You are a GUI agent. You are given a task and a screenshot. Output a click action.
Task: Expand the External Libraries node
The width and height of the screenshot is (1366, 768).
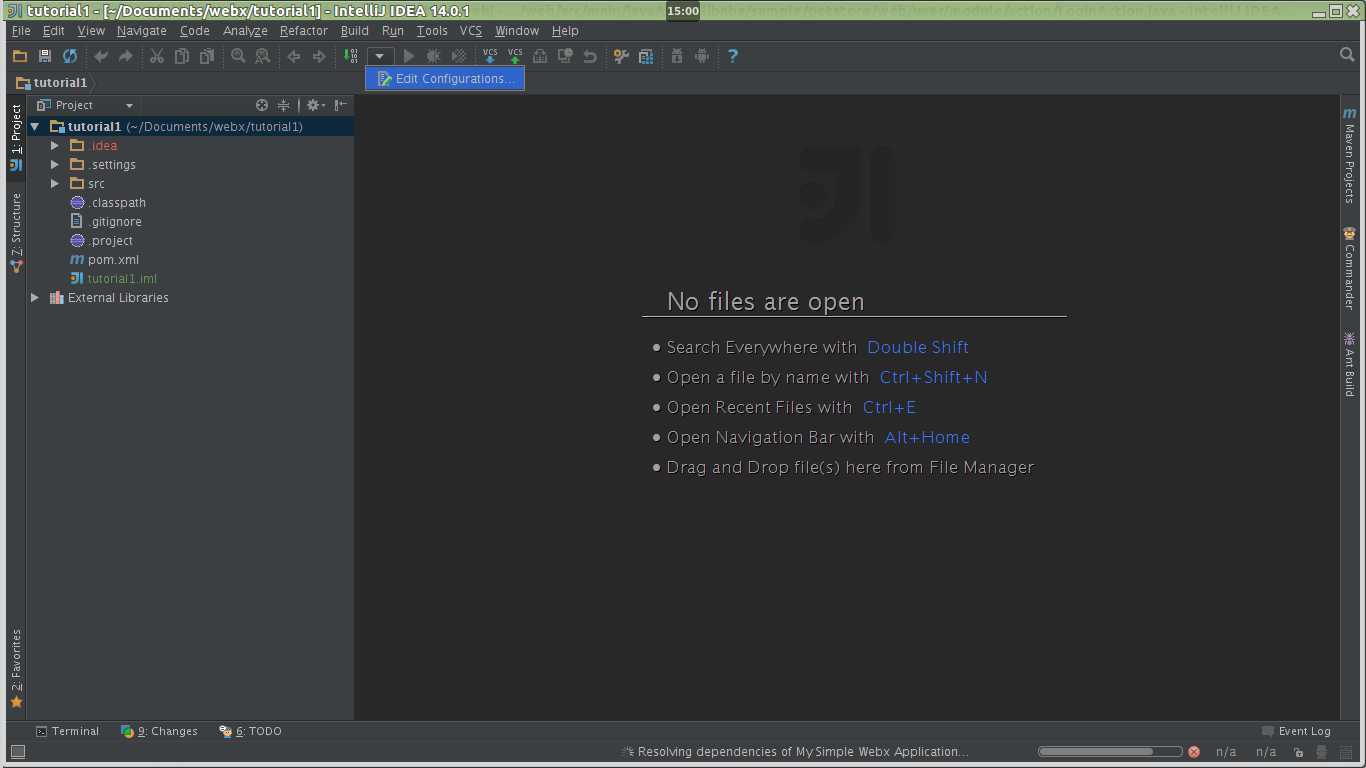click(35, 298)
